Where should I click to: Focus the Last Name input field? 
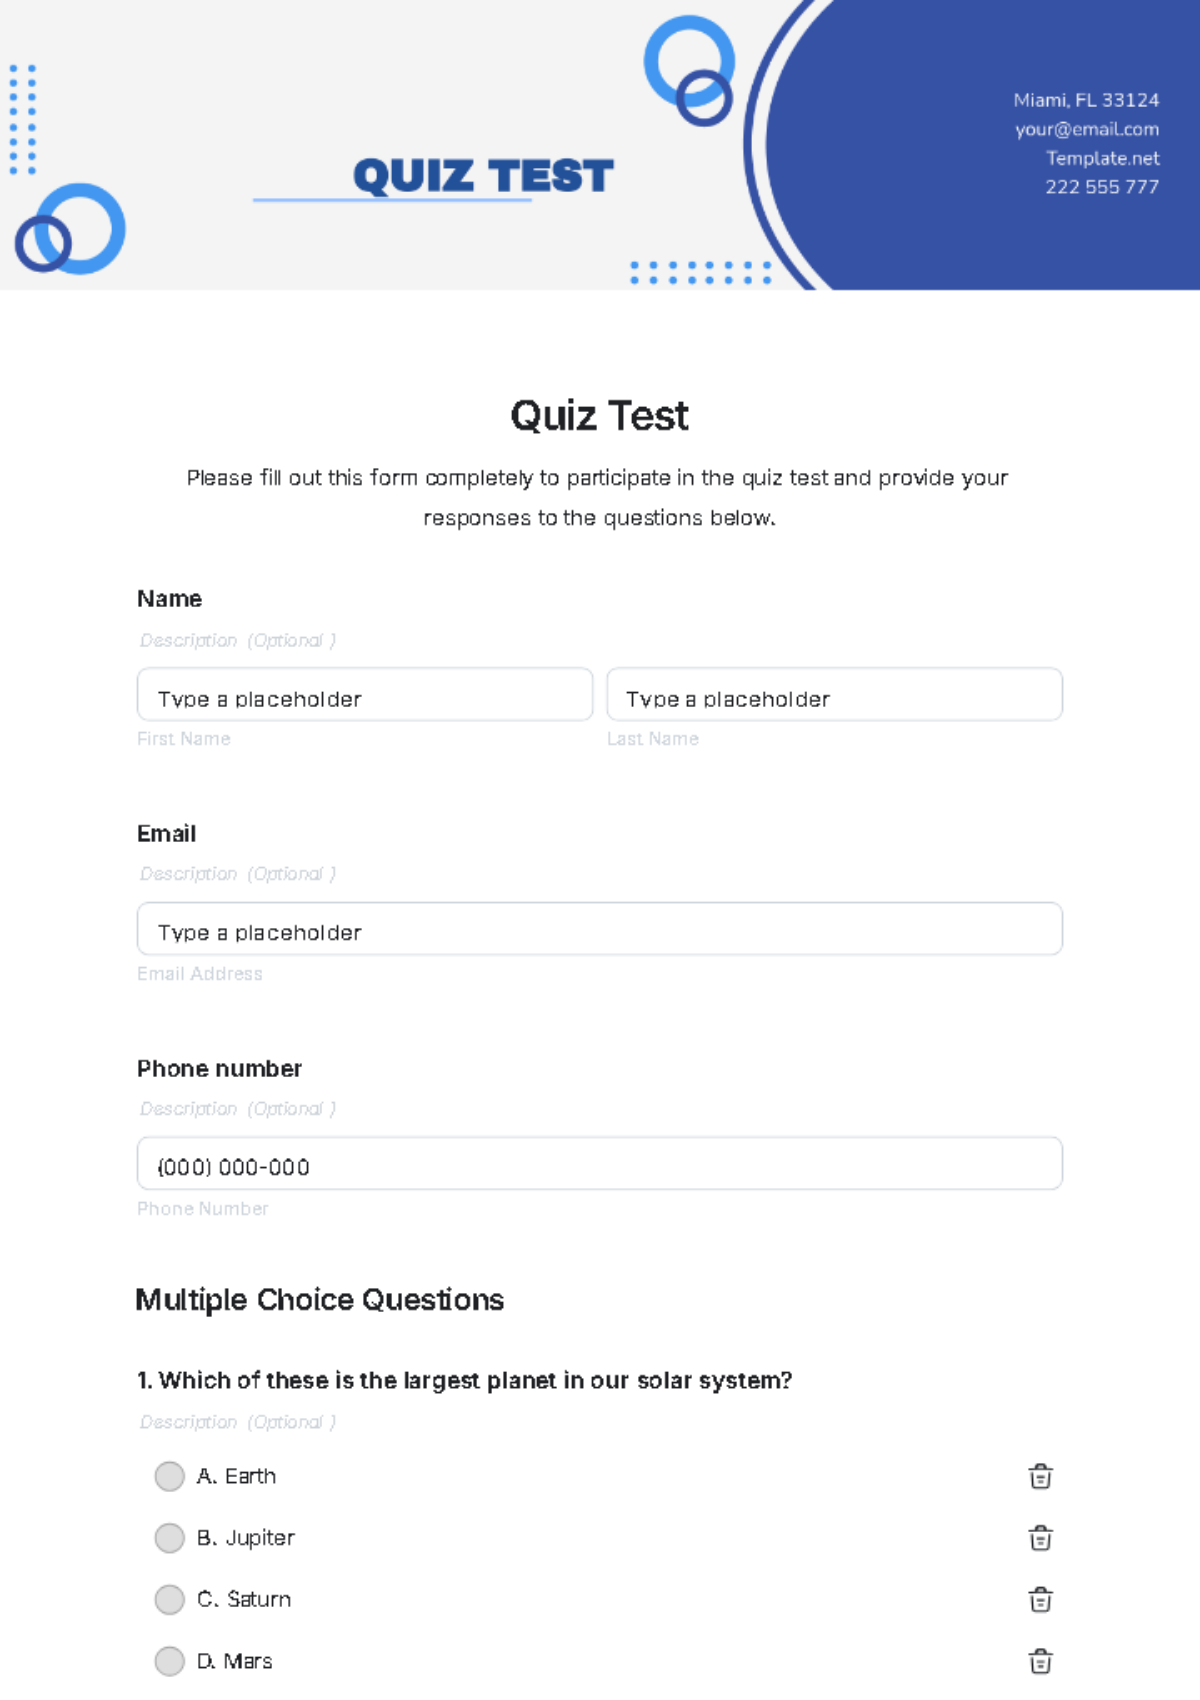click(x=834, y=695)
